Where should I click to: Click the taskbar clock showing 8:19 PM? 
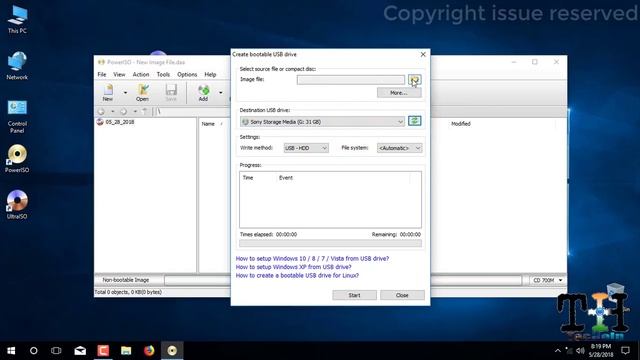[x=601, y=351]
